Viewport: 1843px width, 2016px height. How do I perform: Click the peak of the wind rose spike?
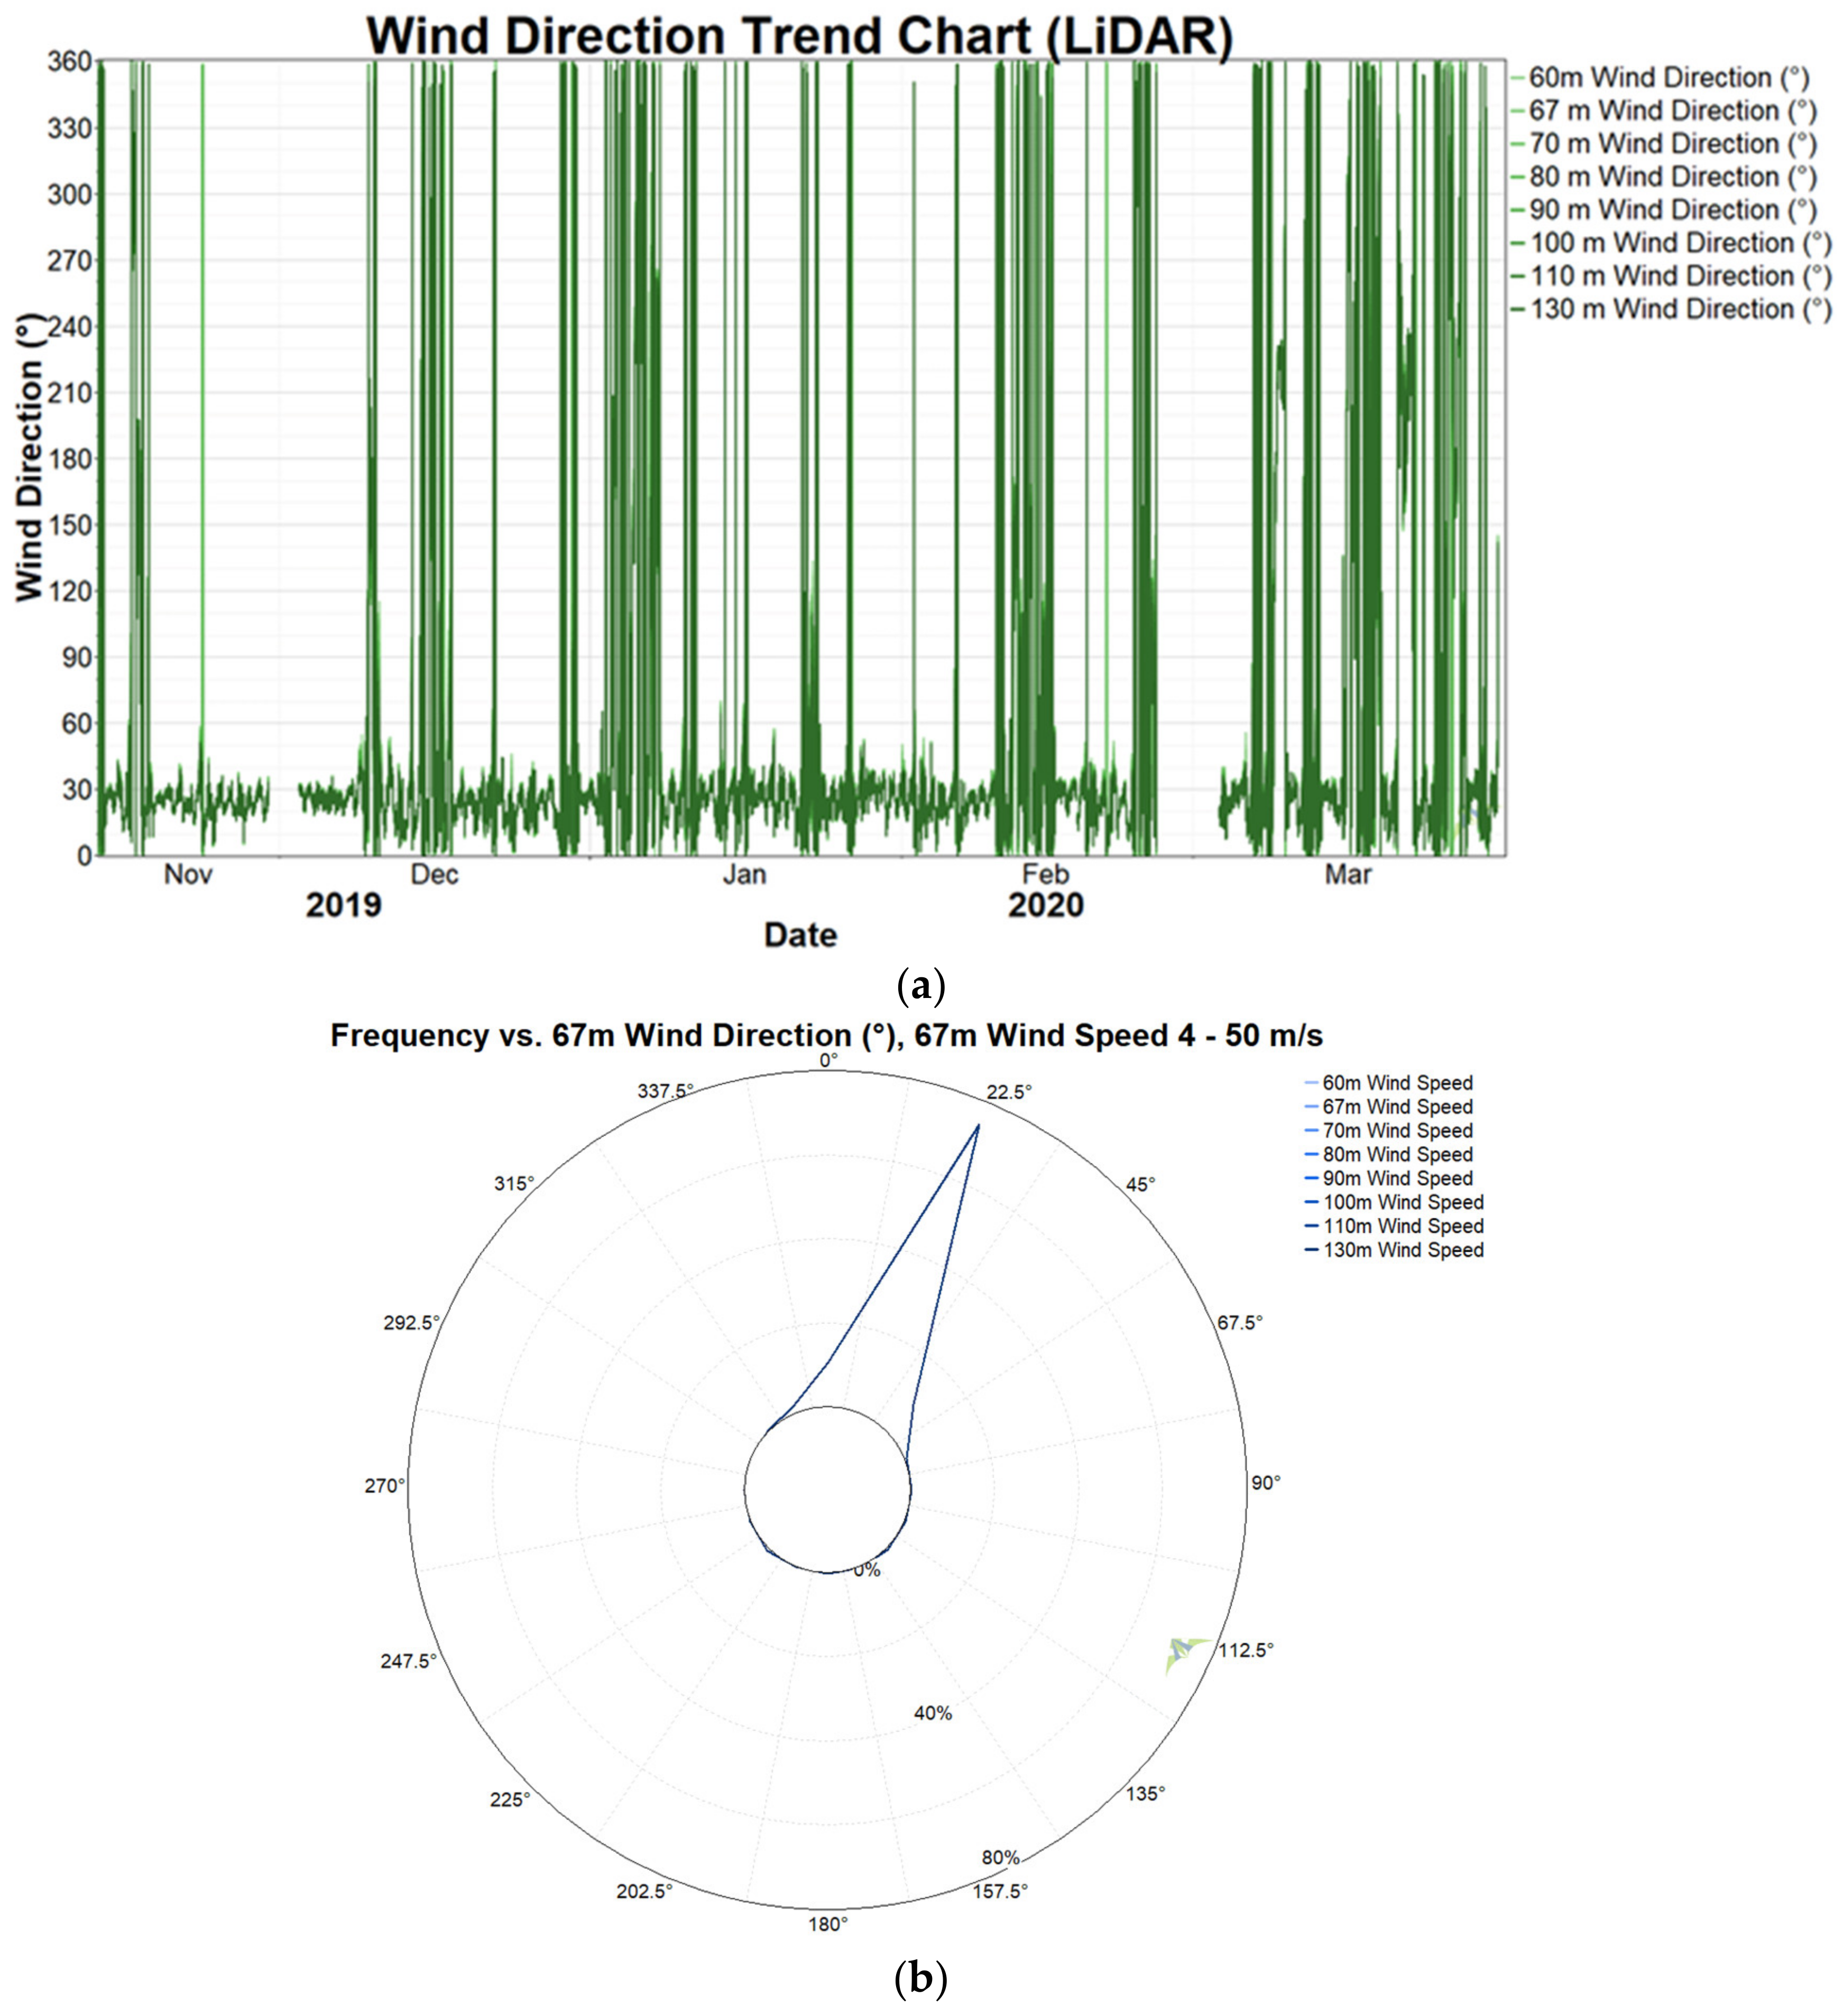coord(979,1125)
